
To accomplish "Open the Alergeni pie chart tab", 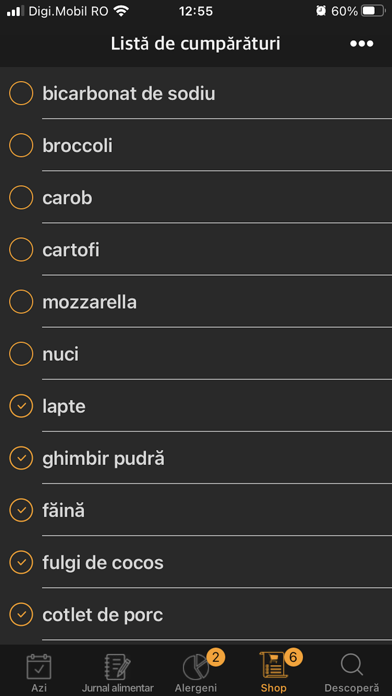I will point(196,672).
